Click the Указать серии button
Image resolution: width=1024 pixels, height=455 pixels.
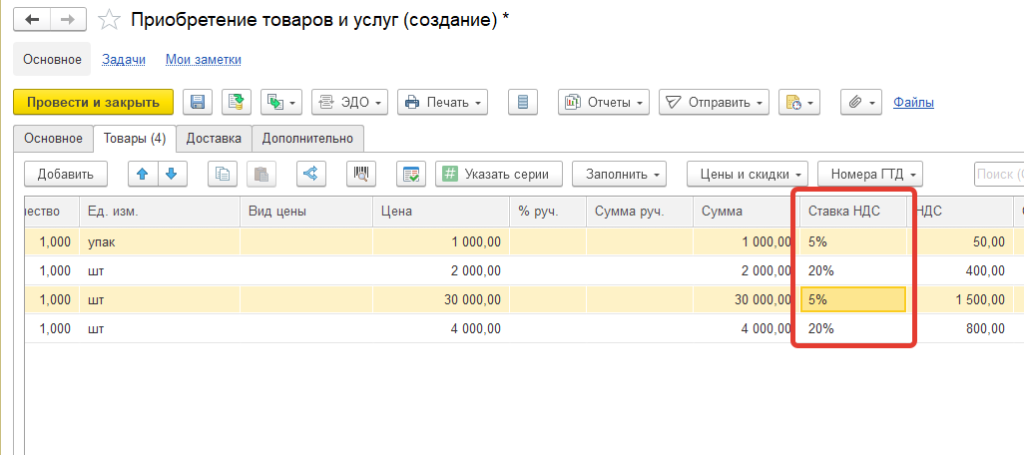500,174
